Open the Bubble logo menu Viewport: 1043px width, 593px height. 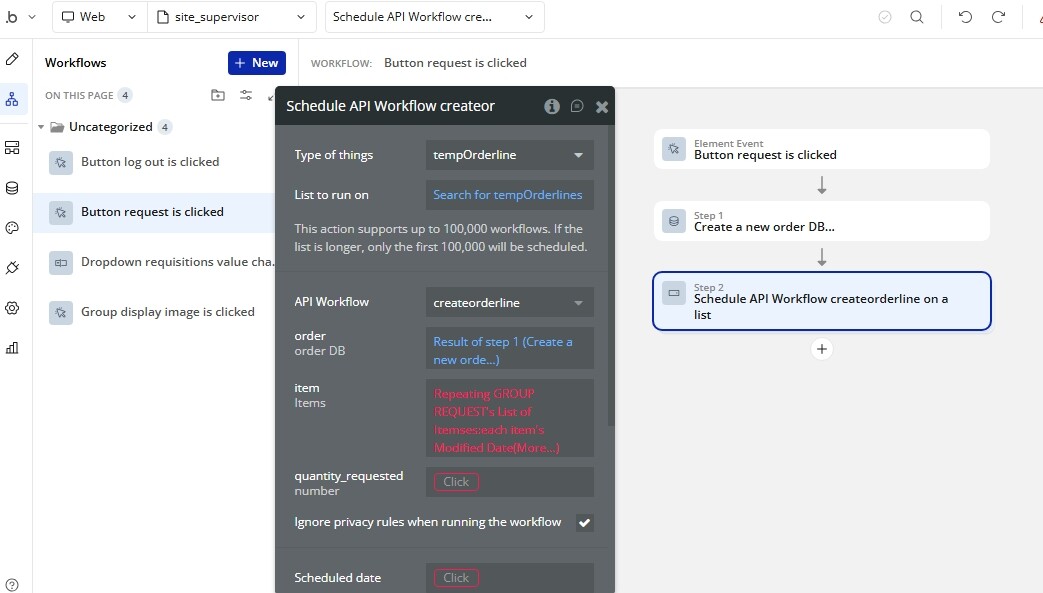[x=19, y=17]
